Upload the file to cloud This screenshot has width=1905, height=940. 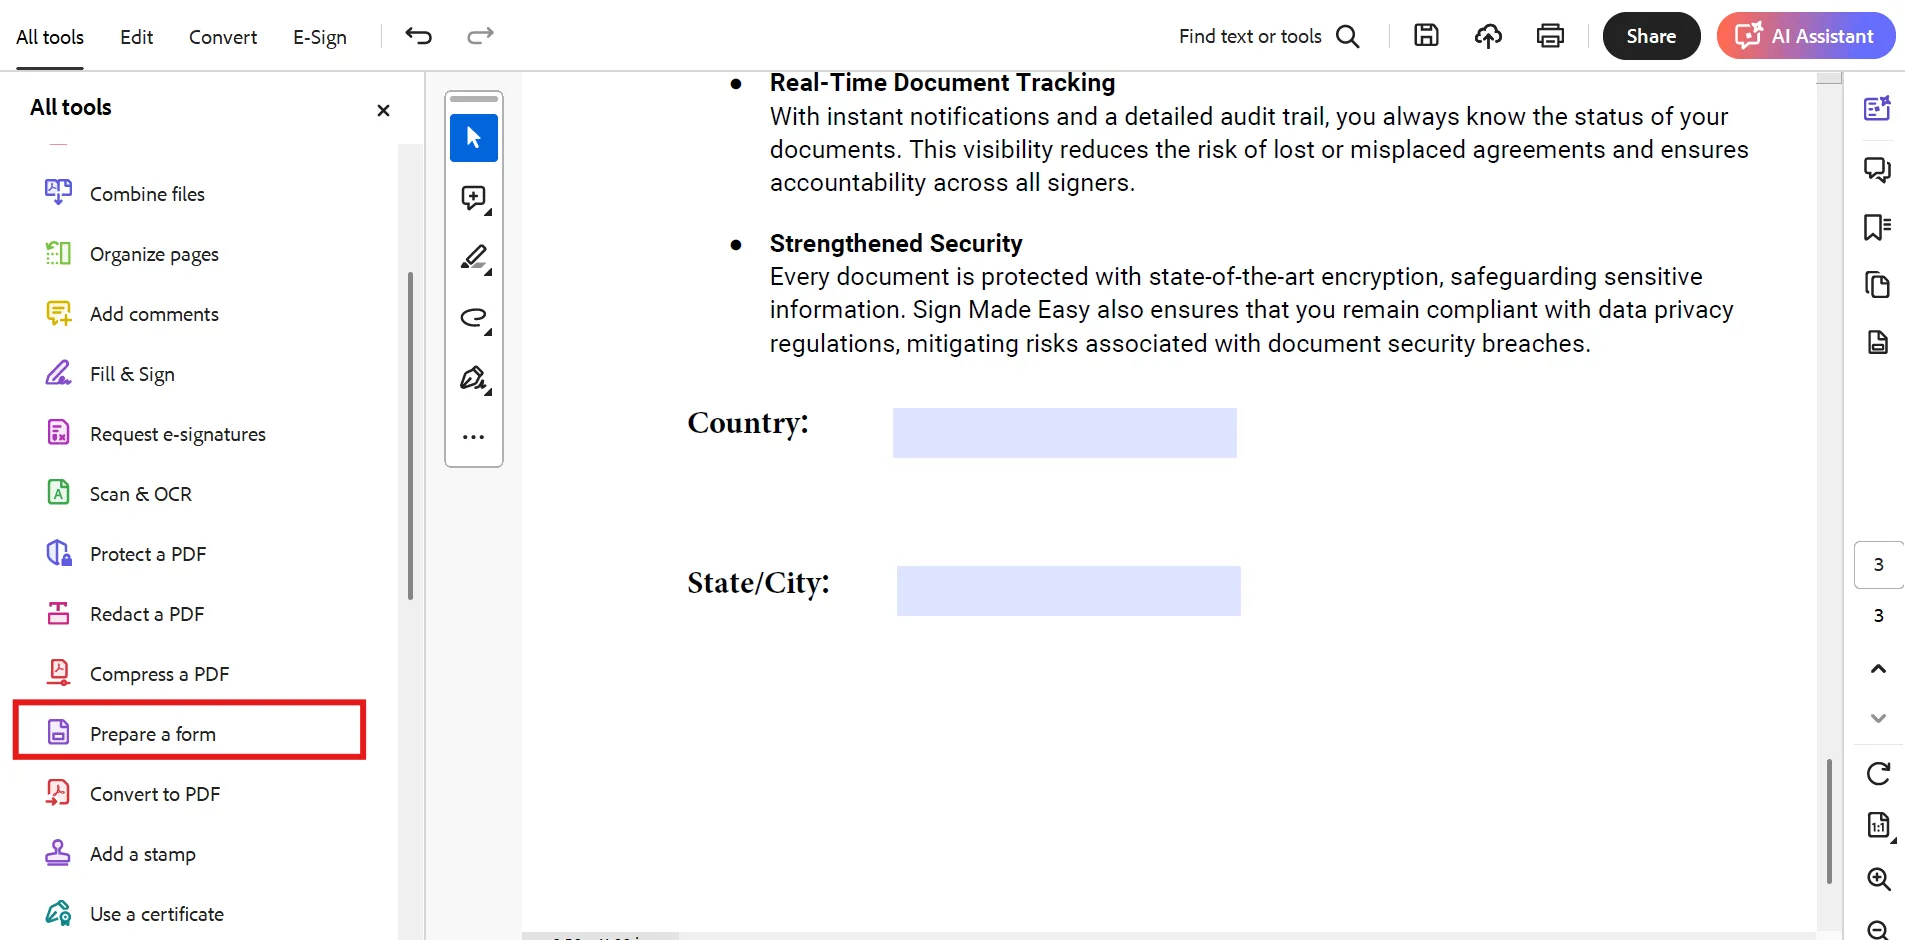pos(1488,36)
